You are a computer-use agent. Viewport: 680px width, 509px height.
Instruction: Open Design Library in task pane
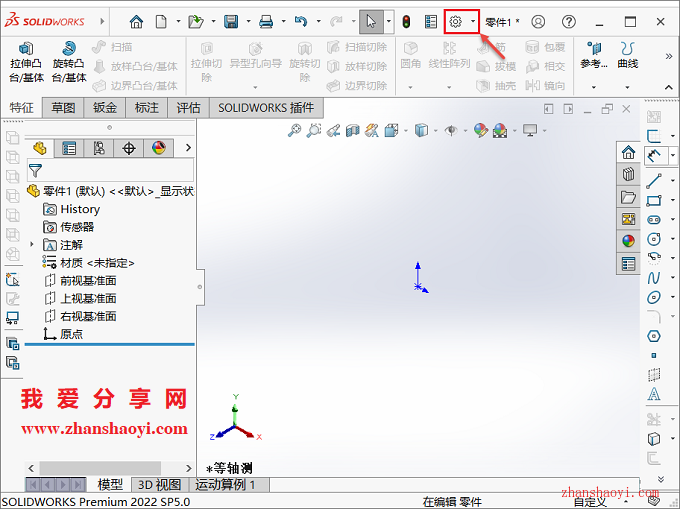pyautogui.click(x=628, y=174)
